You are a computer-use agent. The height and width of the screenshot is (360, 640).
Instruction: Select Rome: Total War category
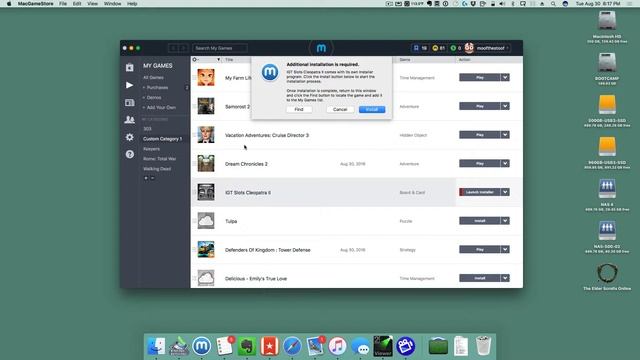pyautogui.click(x=160, y=159)
